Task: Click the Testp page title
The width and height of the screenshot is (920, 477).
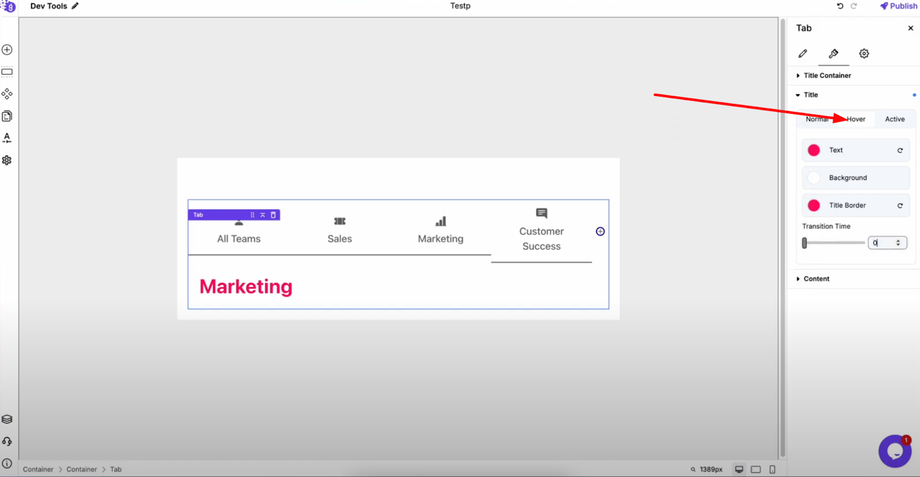Action: pyautogui.click(x=461, y=6)
